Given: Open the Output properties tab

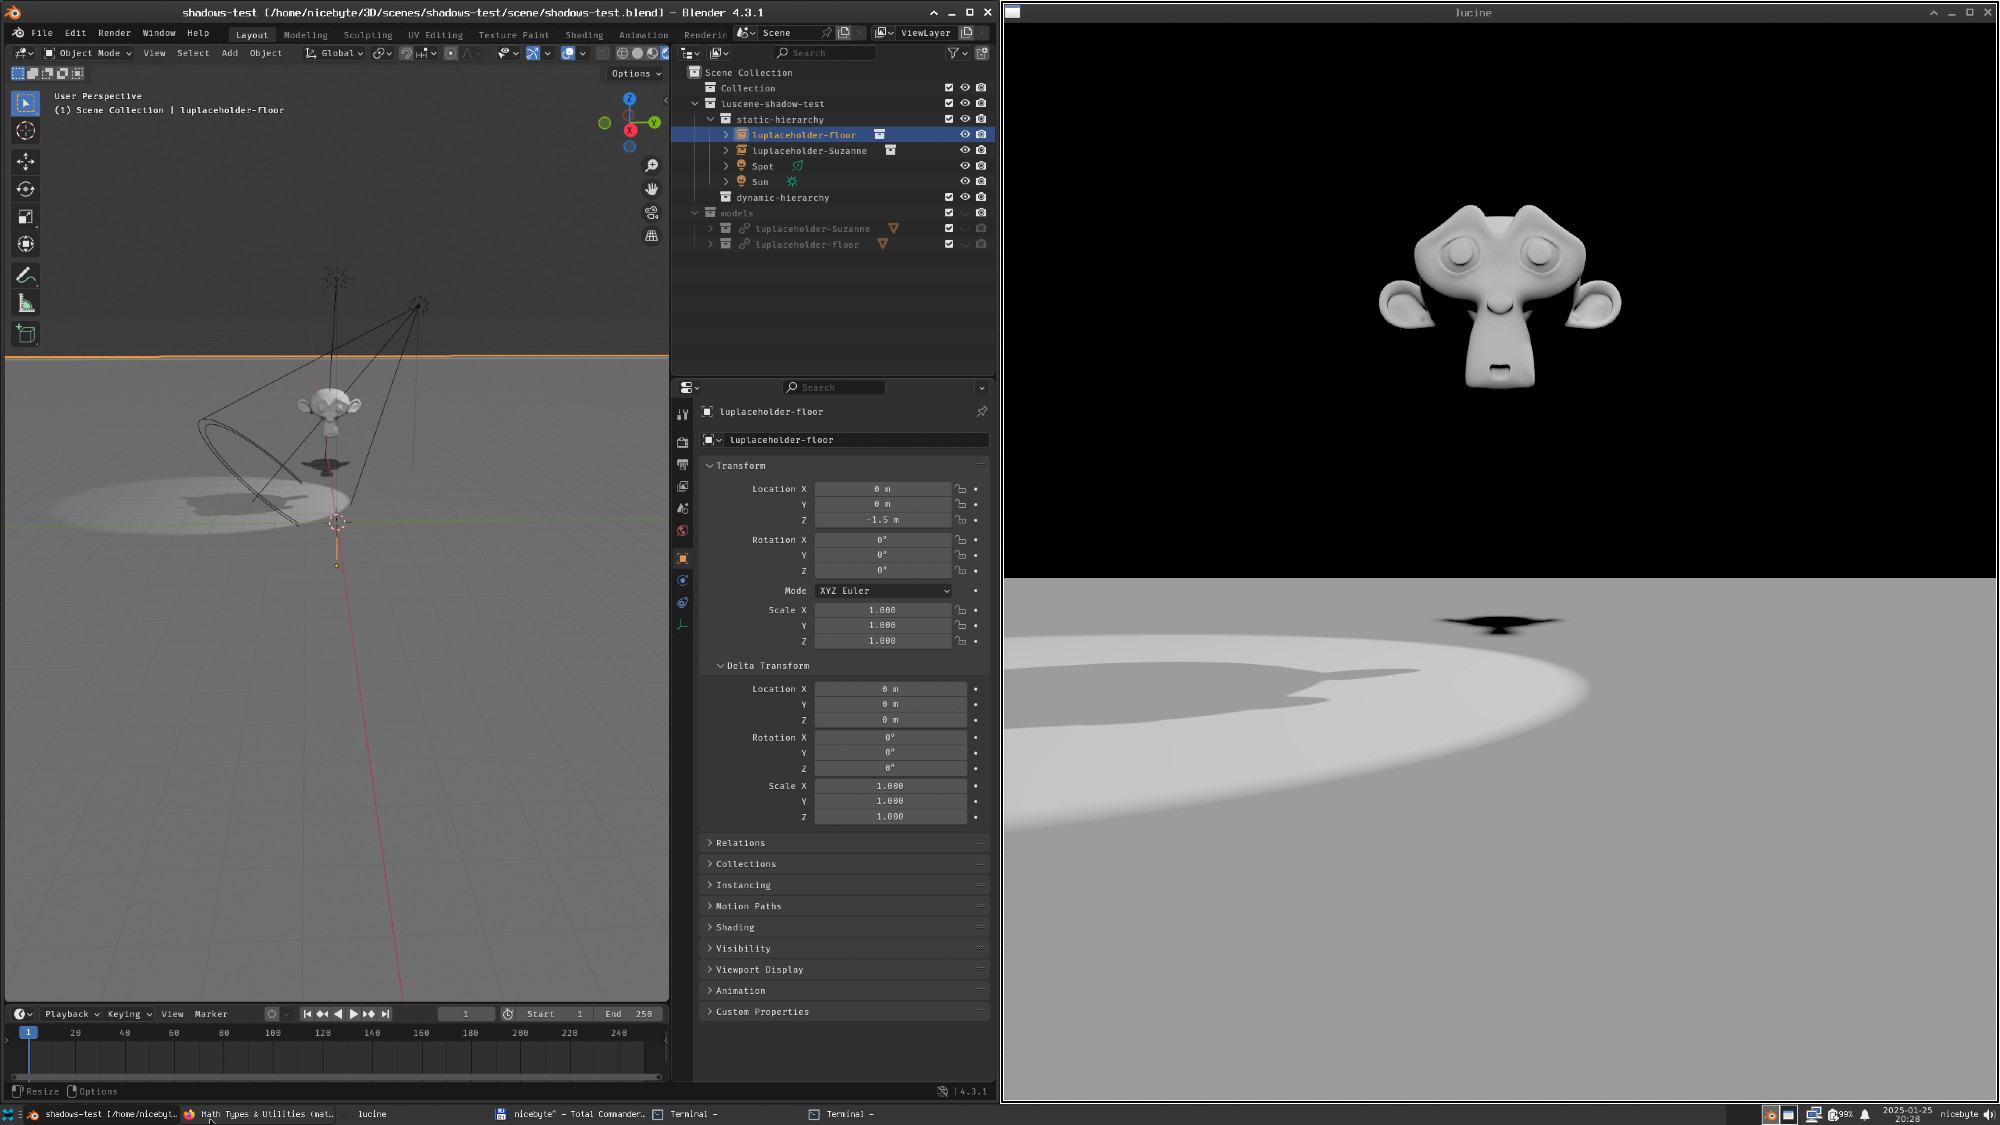Looking at the screenshot, I should [x=683, y=464].
